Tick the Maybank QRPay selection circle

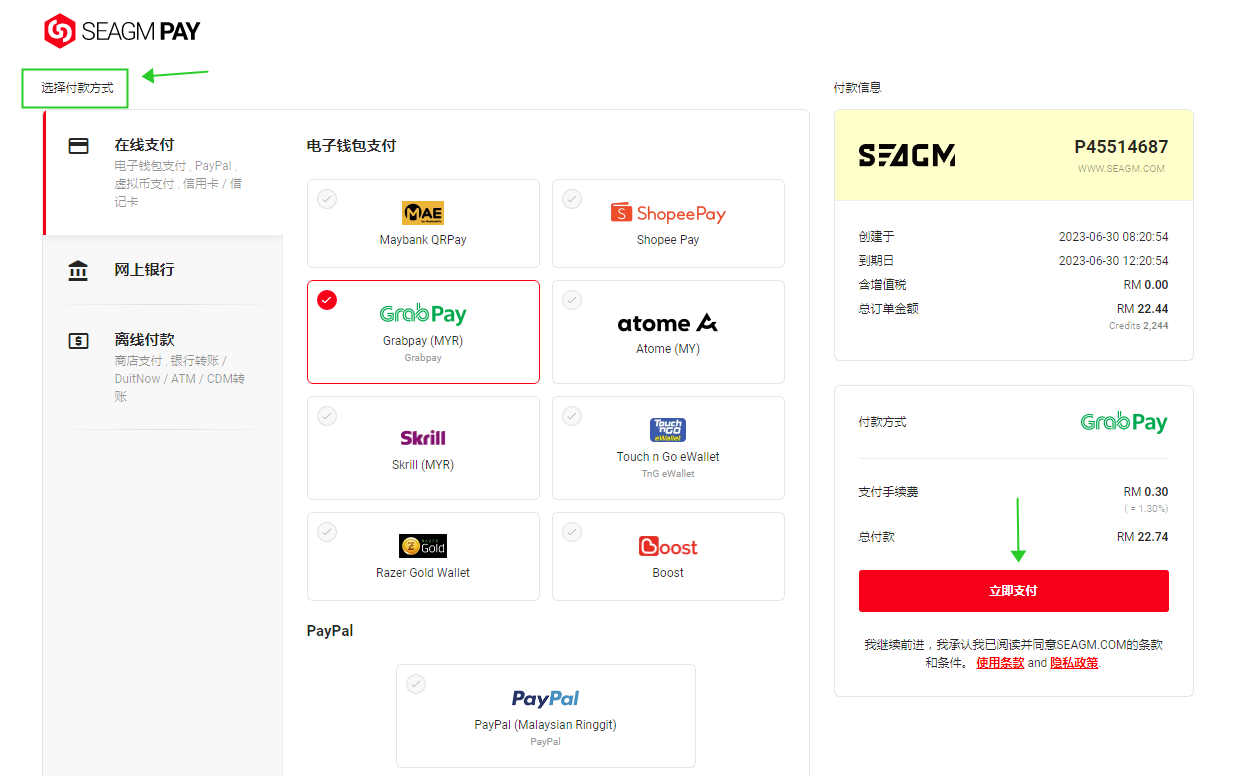click(x=327, y=199)
